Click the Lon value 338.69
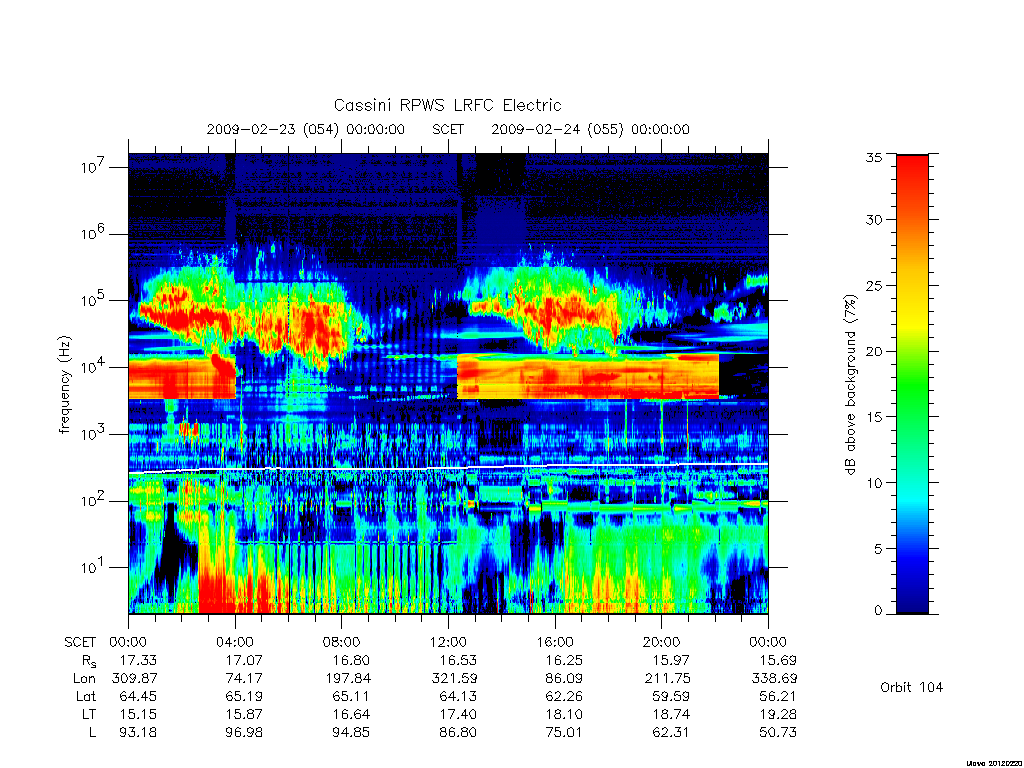The width and height of the screenshot is (1024, 768). [775, 679]
